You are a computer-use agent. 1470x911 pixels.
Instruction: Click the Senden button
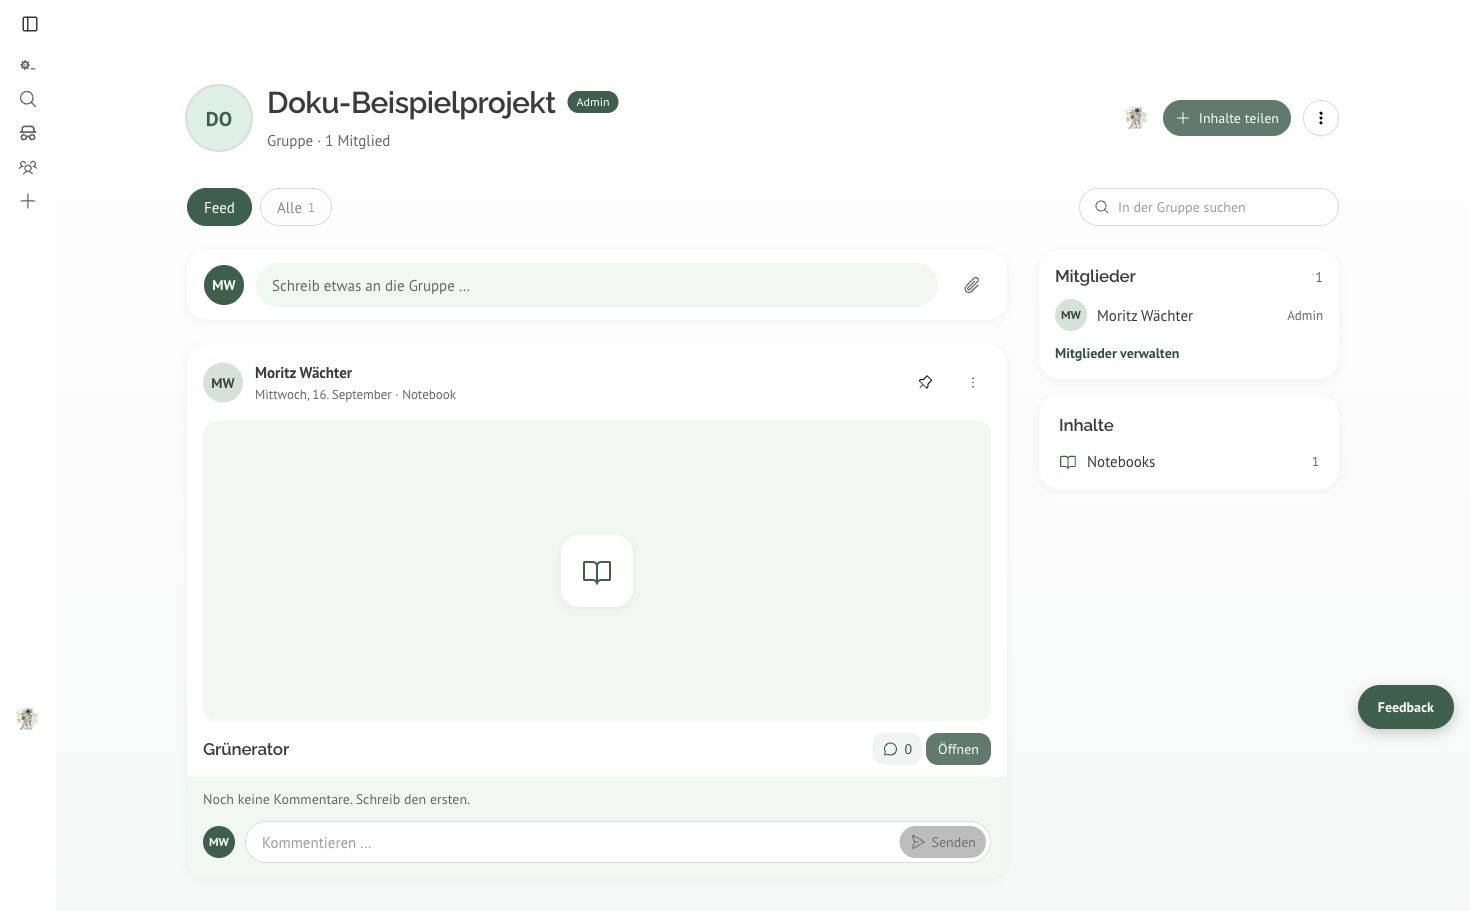pyautogui.click(x=943, y=842)
